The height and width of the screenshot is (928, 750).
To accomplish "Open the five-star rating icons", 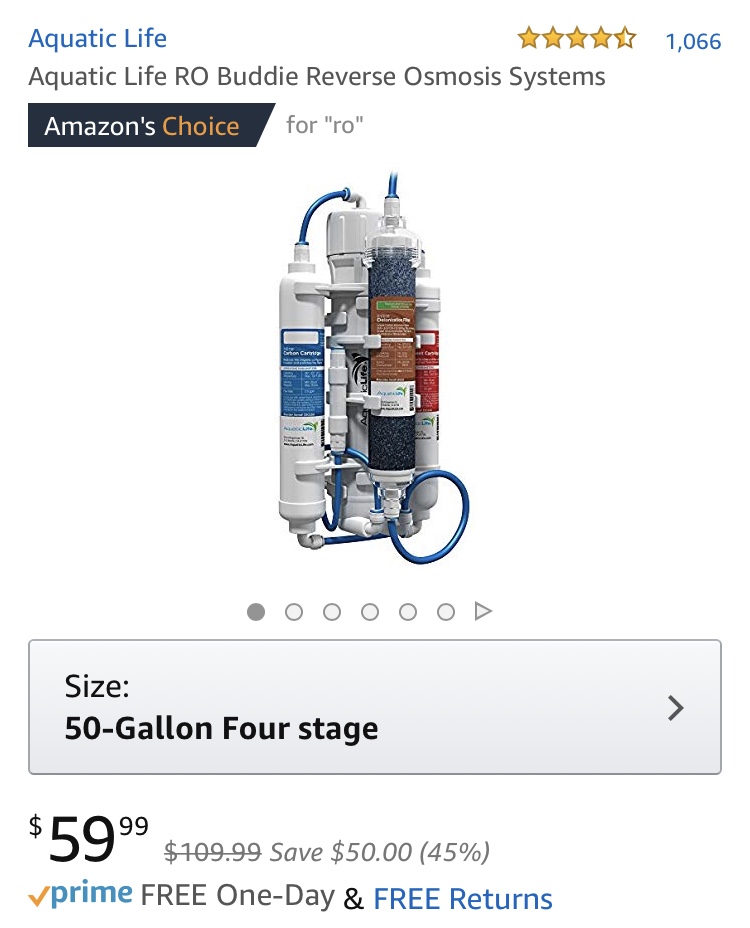I will 577,39.
